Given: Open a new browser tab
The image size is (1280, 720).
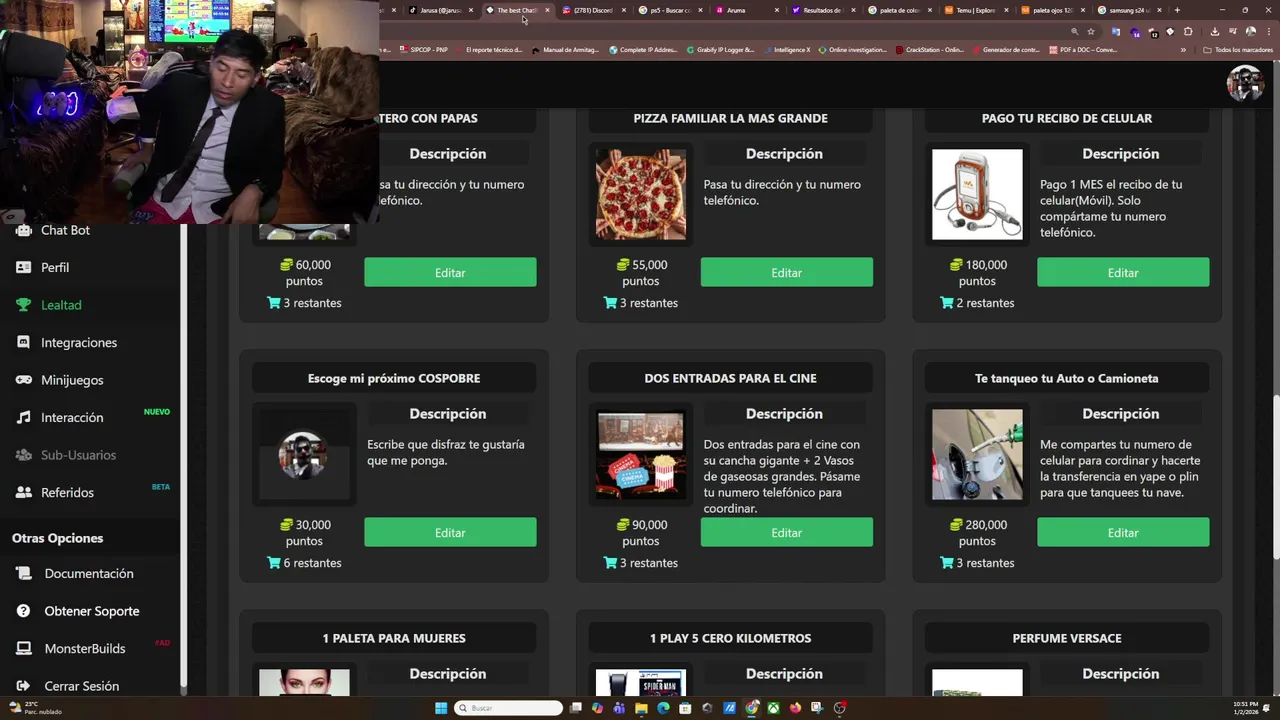Looking at the screenshot, I should [1177, 10].
